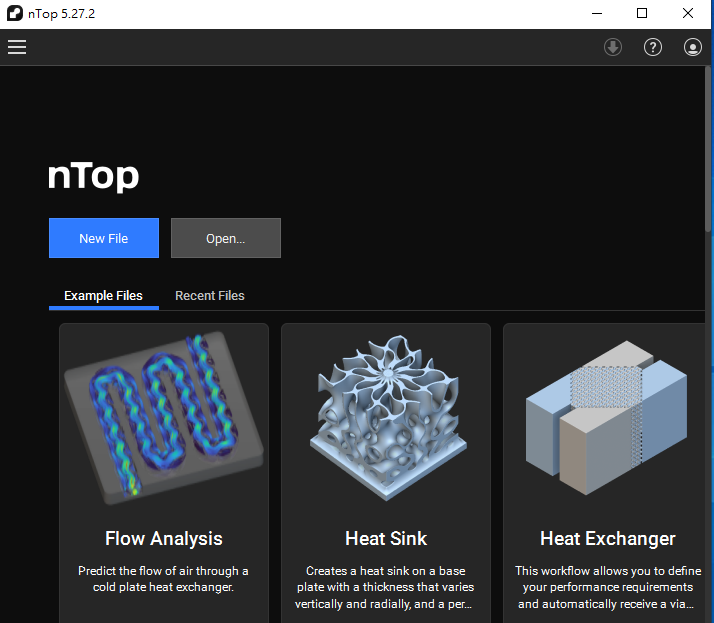Image resolution: width=714 pixels, height=623 pixels.
Task: Click the Heat Exchanger description text
Action: pyautogui.click(x=608, y=587)
